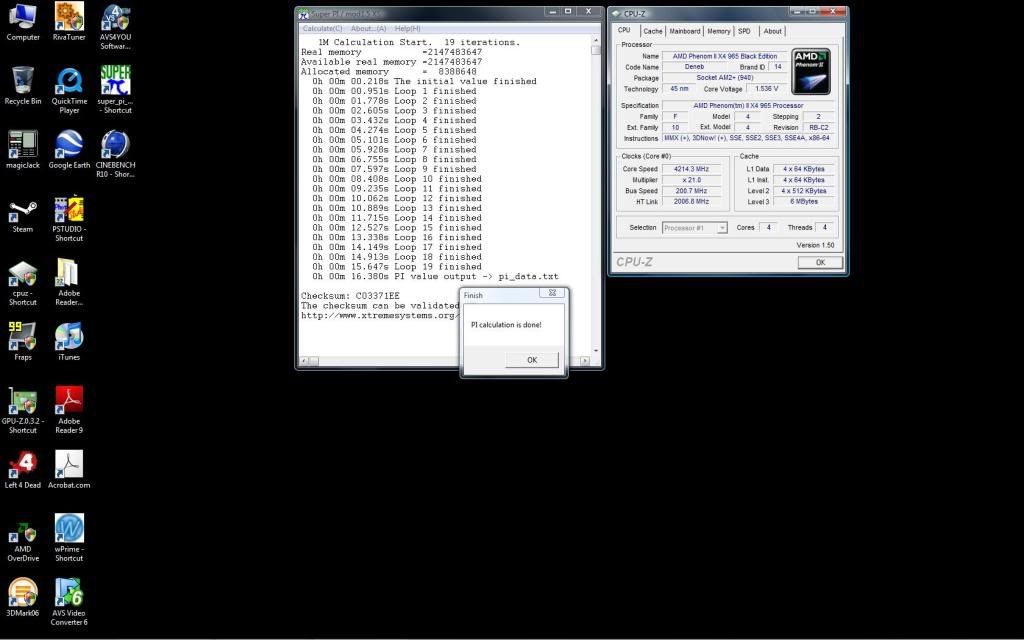Switch to the Mainboard tab in CPU-Z
The image size is (1024, 640).
tap(684, 31)
